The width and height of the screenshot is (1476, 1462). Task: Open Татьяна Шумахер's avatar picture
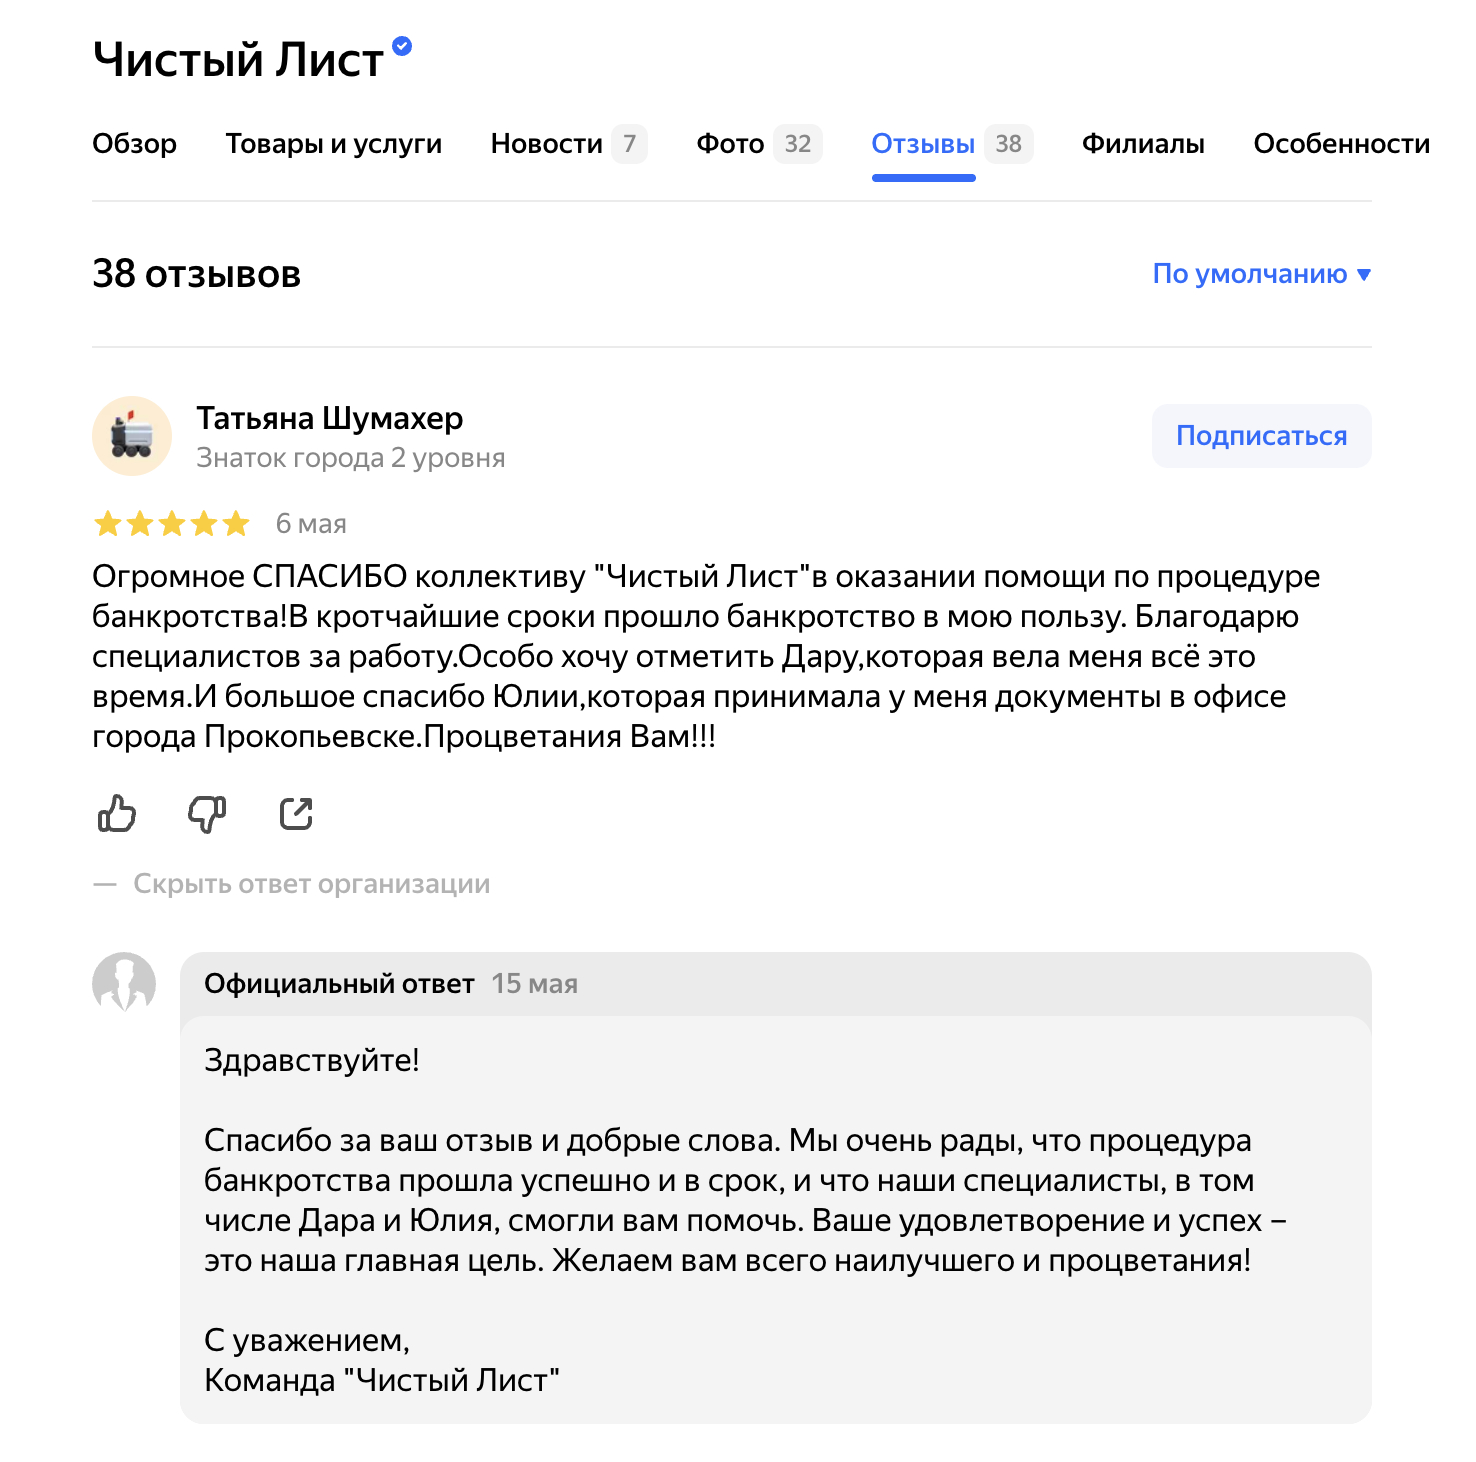coord(132,436)
